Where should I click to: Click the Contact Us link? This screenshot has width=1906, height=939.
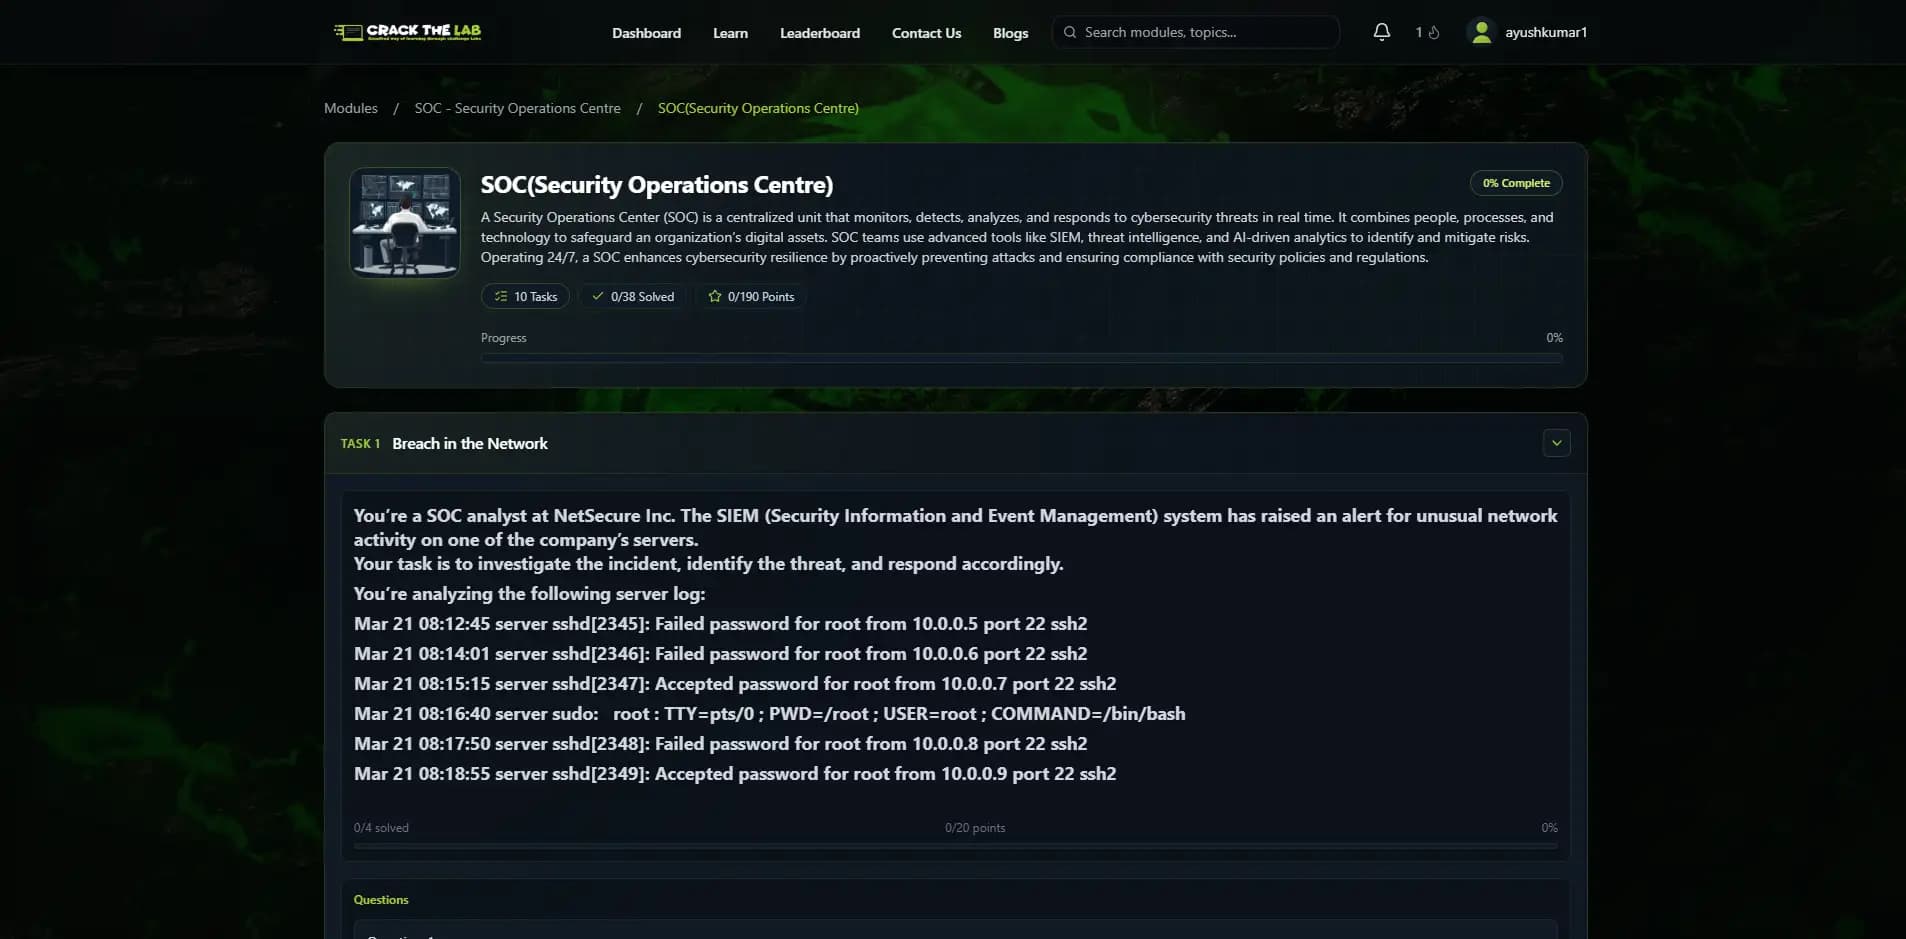point(925,32)
